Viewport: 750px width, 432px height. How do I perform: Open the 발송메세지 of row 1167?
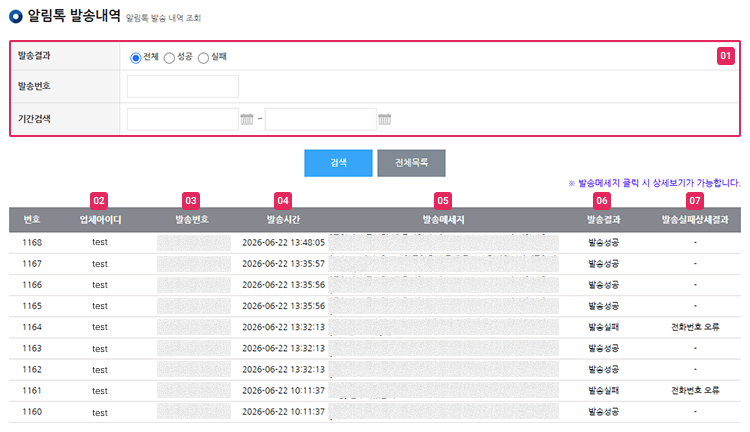click(443, 264)
